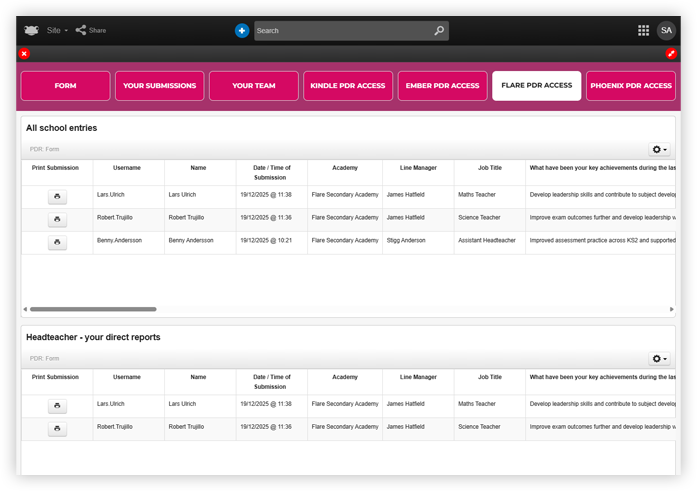Click the print icon for Lars Ulrich in All school entries

click(x=57, y=197)
